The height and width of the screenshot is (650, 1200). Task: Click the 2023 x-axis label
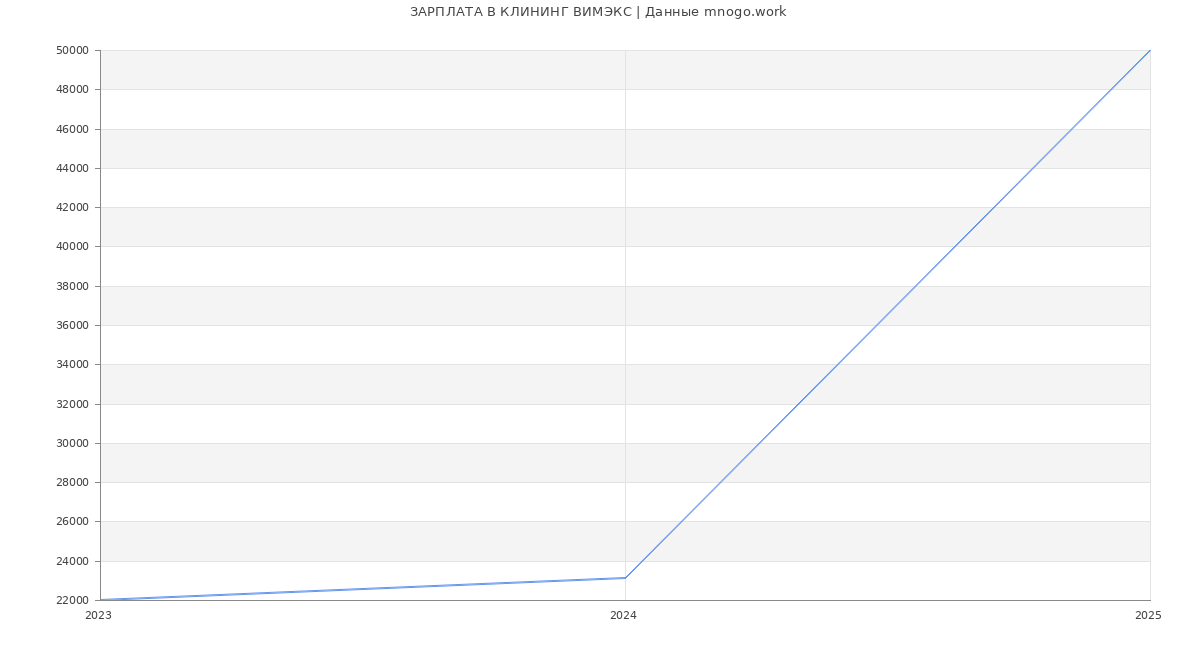pos(98,616)
